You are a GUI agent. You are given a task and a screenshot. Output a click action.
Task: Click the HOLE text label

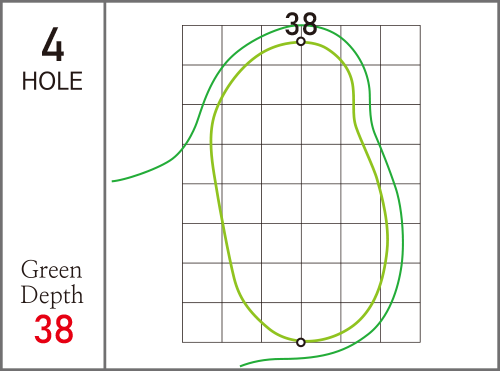52,81
